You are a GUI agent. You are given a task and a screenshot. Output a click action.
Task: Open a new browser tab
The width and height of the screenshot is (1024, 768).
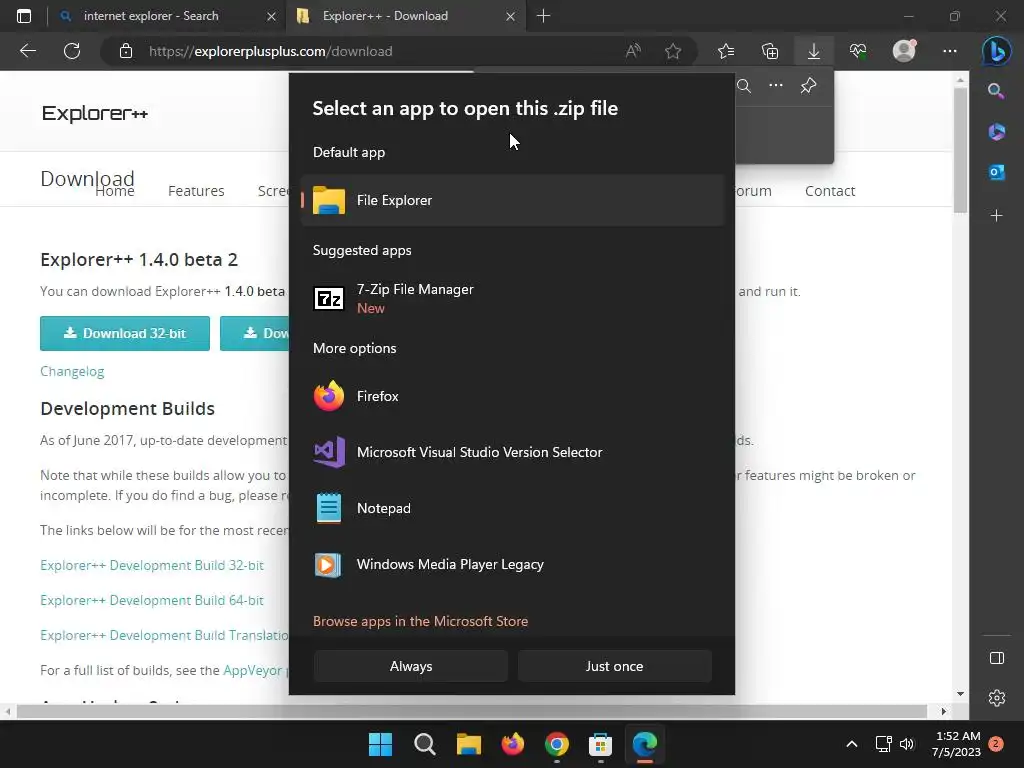click(543, 16)
